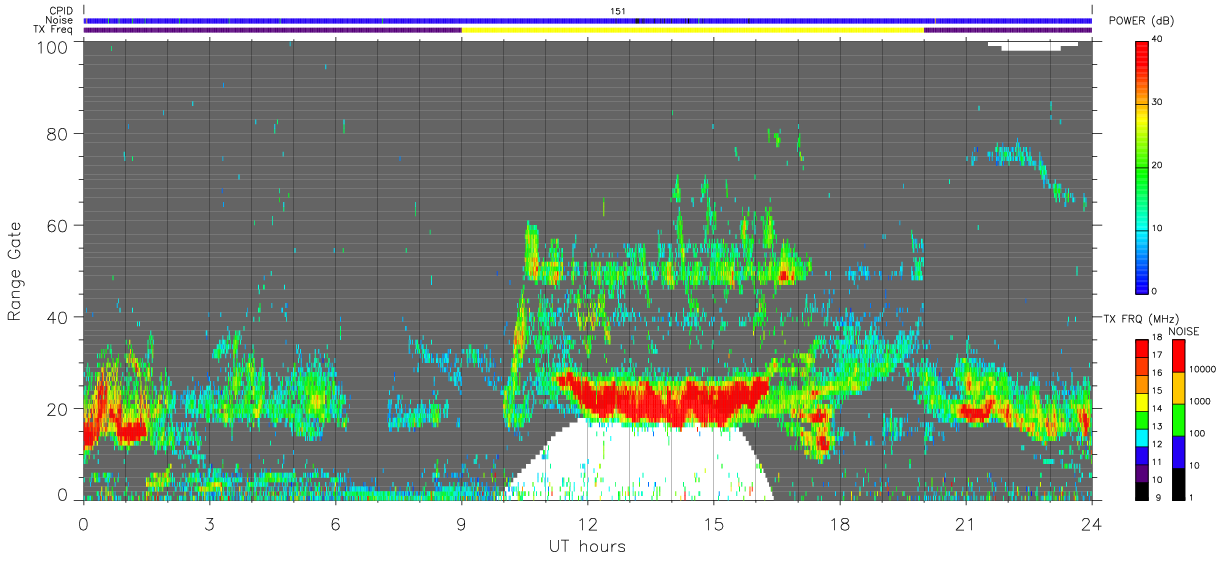Click the white blank patch at top right of plot

pos(1030,45)
